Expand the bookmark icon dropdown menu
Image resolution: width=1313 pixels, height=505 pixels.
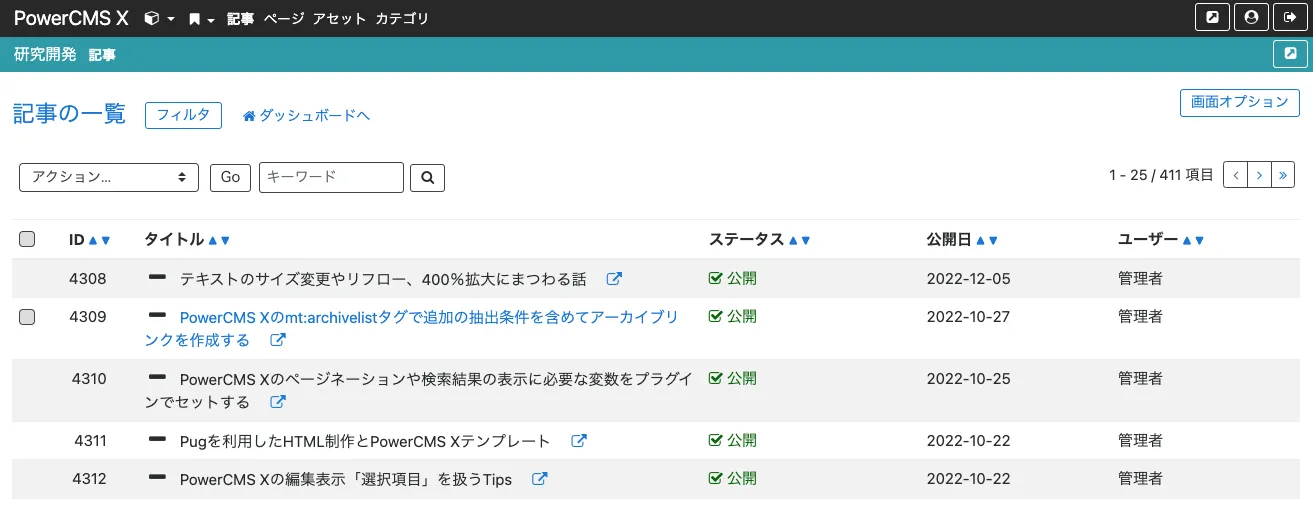pos(201,19)
